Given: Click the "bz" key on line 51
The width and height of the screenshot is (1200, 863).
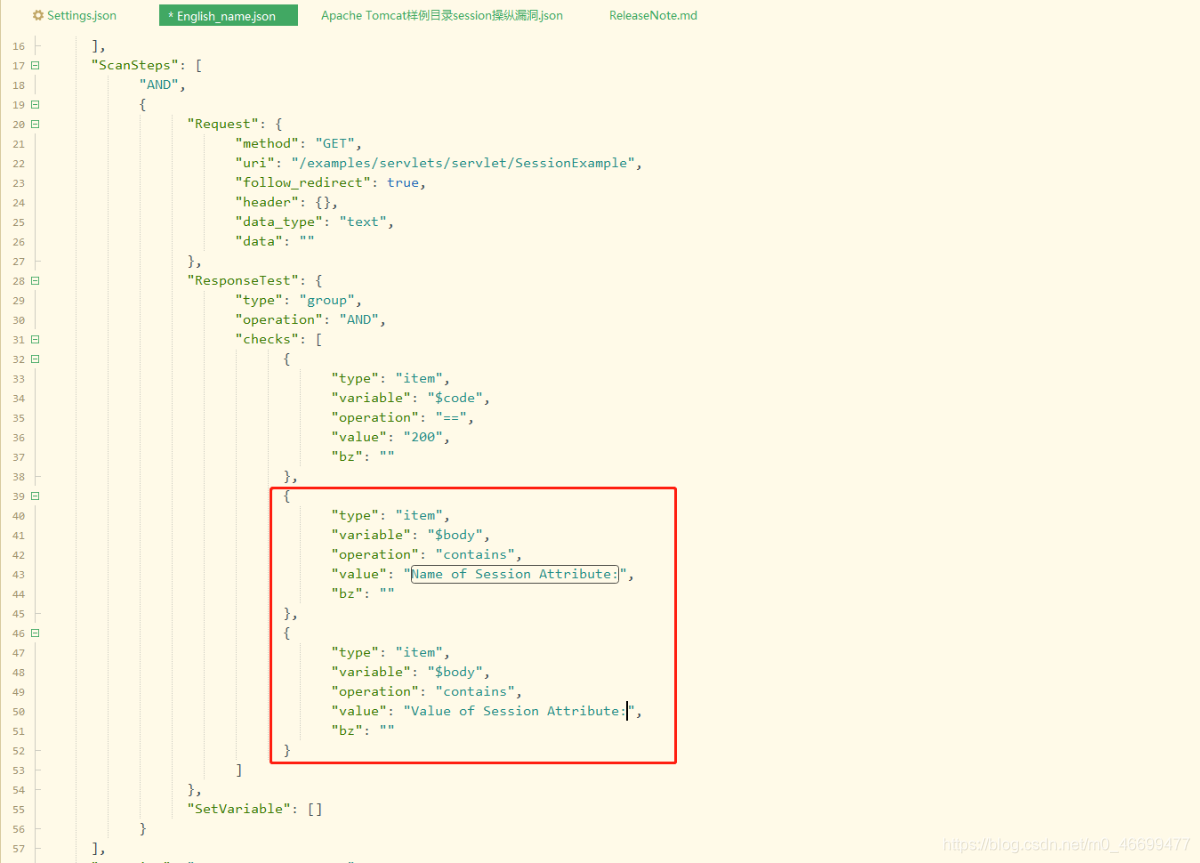Looking at the screenshot, I should (347, 731).
